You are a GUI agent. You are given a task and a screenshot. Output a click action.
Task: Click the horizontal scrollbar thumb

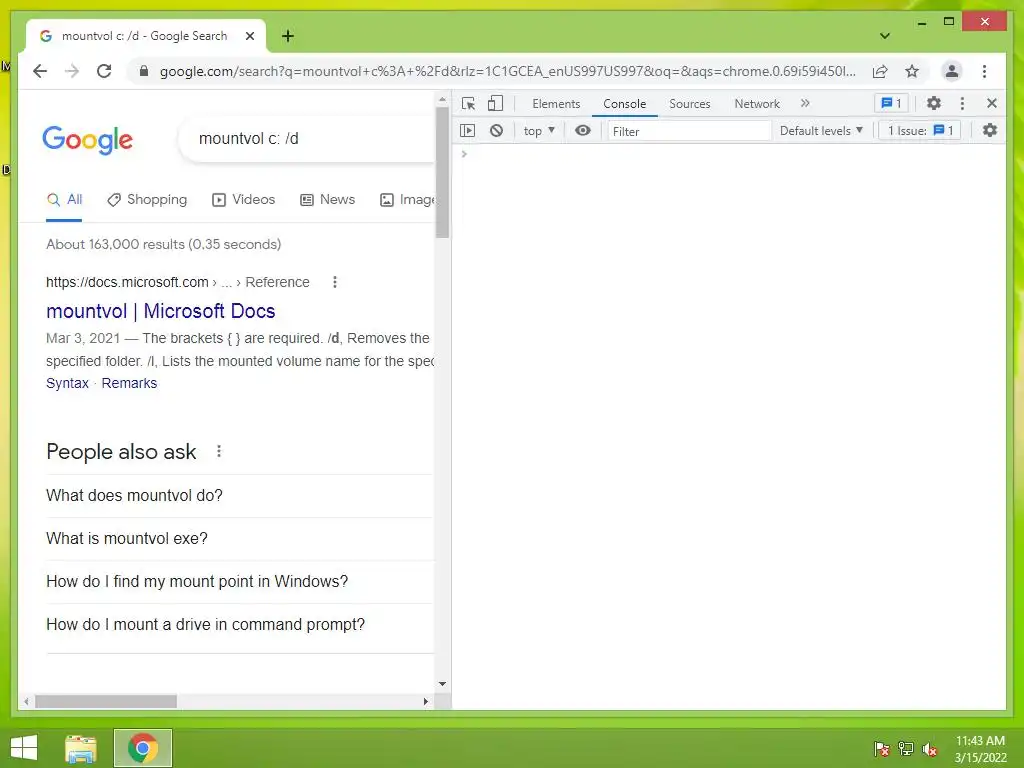tap(106, 701)
